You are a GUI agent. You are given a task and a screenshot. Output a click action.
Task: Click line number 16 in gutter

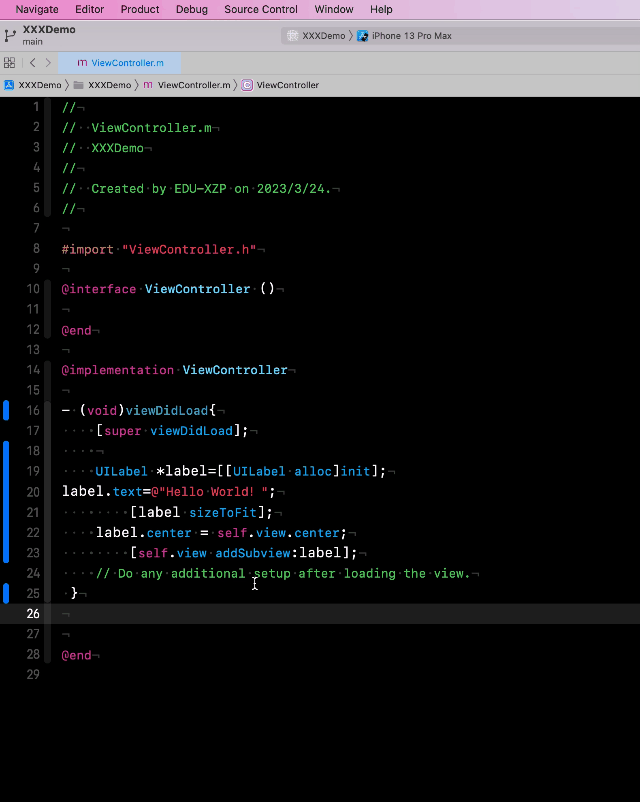pyautogui.click(x=33, y=410)
